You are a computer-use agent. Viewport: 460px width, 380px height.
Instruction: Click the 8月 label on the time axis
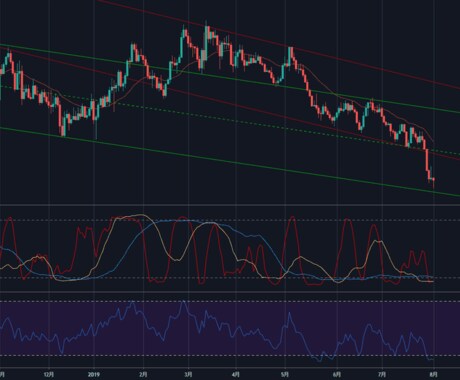434,374
